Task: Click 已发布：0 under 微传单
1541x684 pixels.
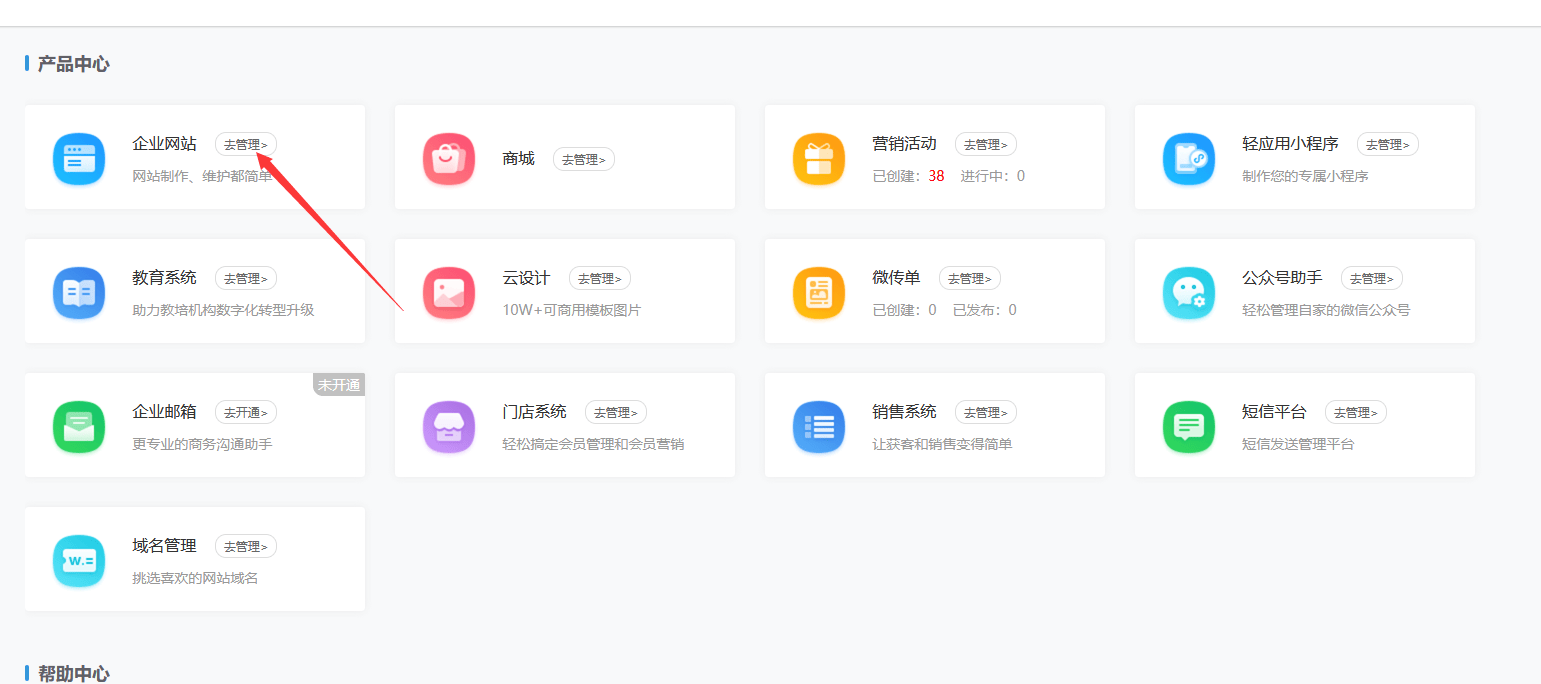Action: (985, 310)
